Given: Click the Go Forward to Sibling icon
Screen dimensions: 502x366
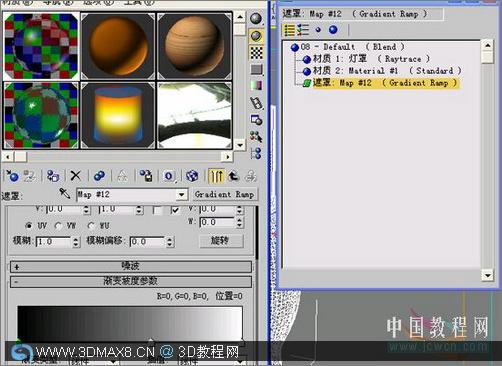Looking at the screenshot, I should pyautogui.click(x=251, y=176).
